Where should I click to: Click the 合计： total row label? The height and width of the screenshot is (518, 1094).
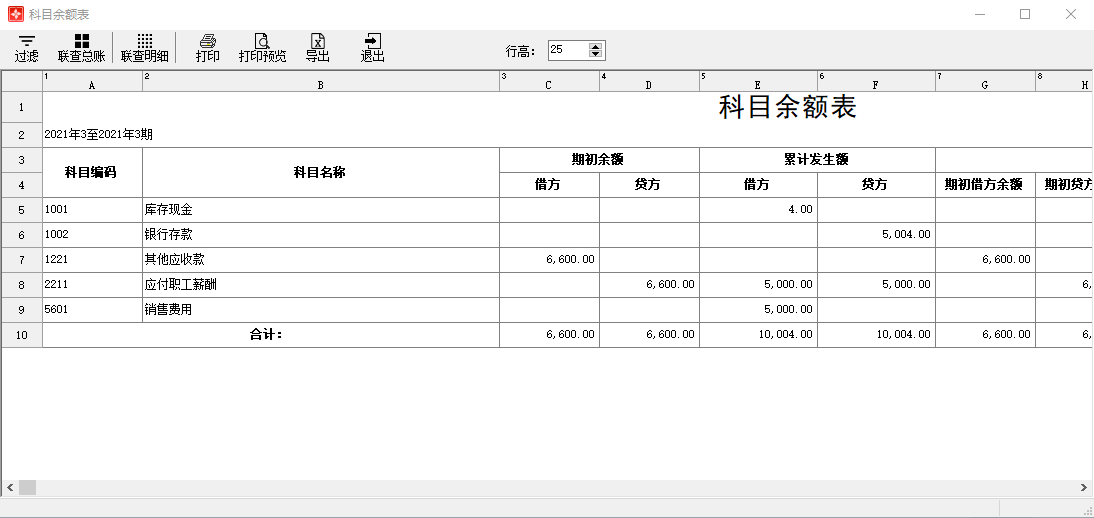coord(271,335)
